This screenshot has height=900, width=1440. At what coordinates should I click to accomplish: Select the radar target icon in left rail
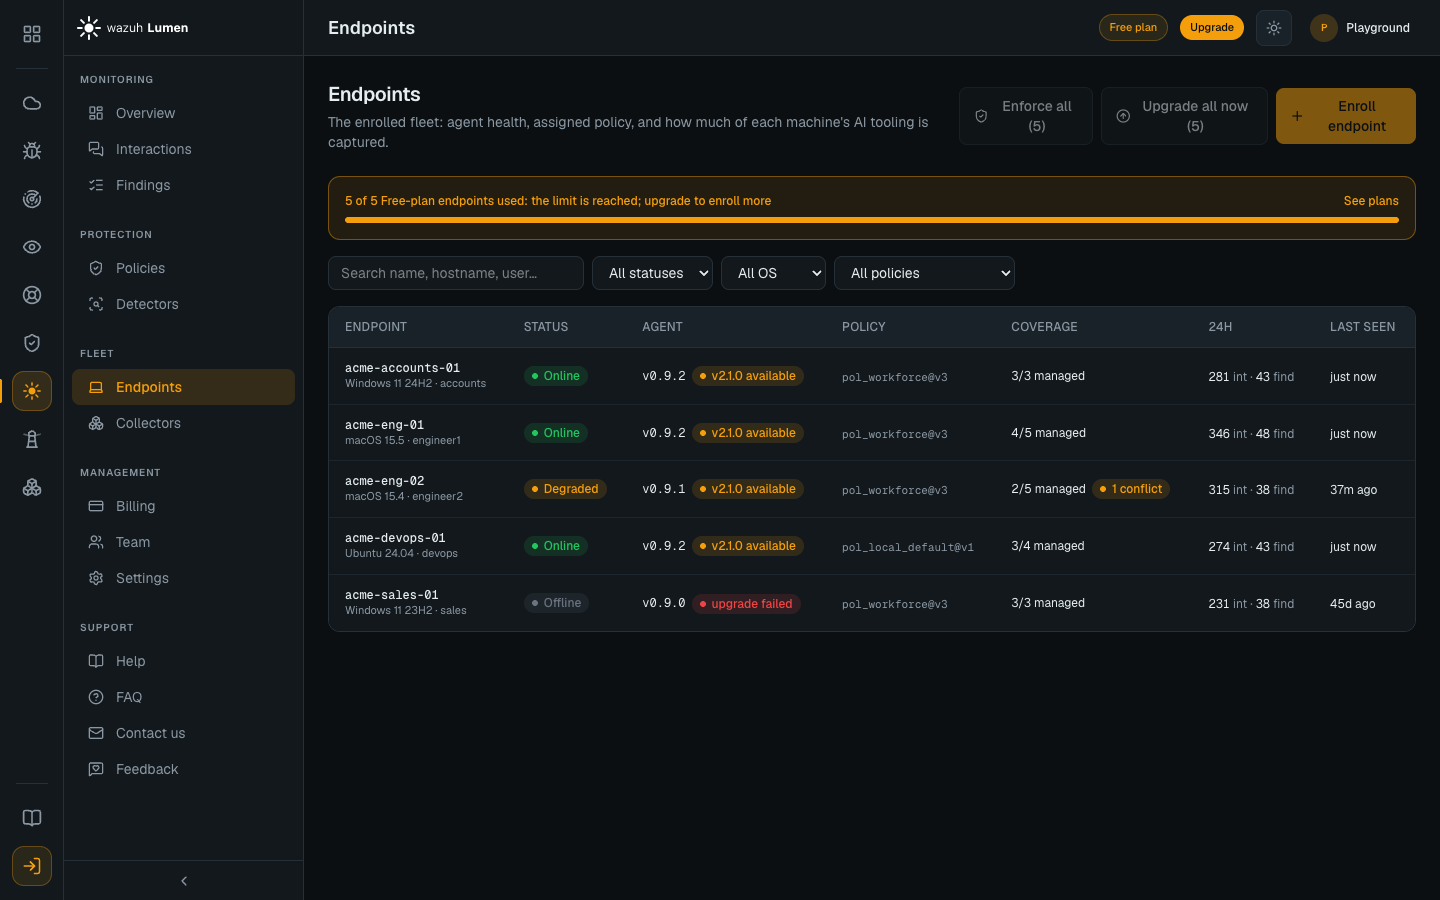tap(32, 199)
